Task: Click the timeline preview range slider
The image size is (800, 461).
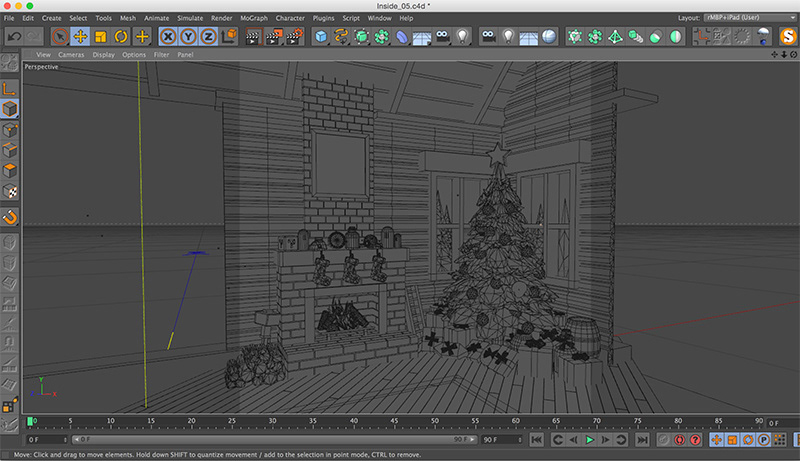Action: [x=274, y=440]
